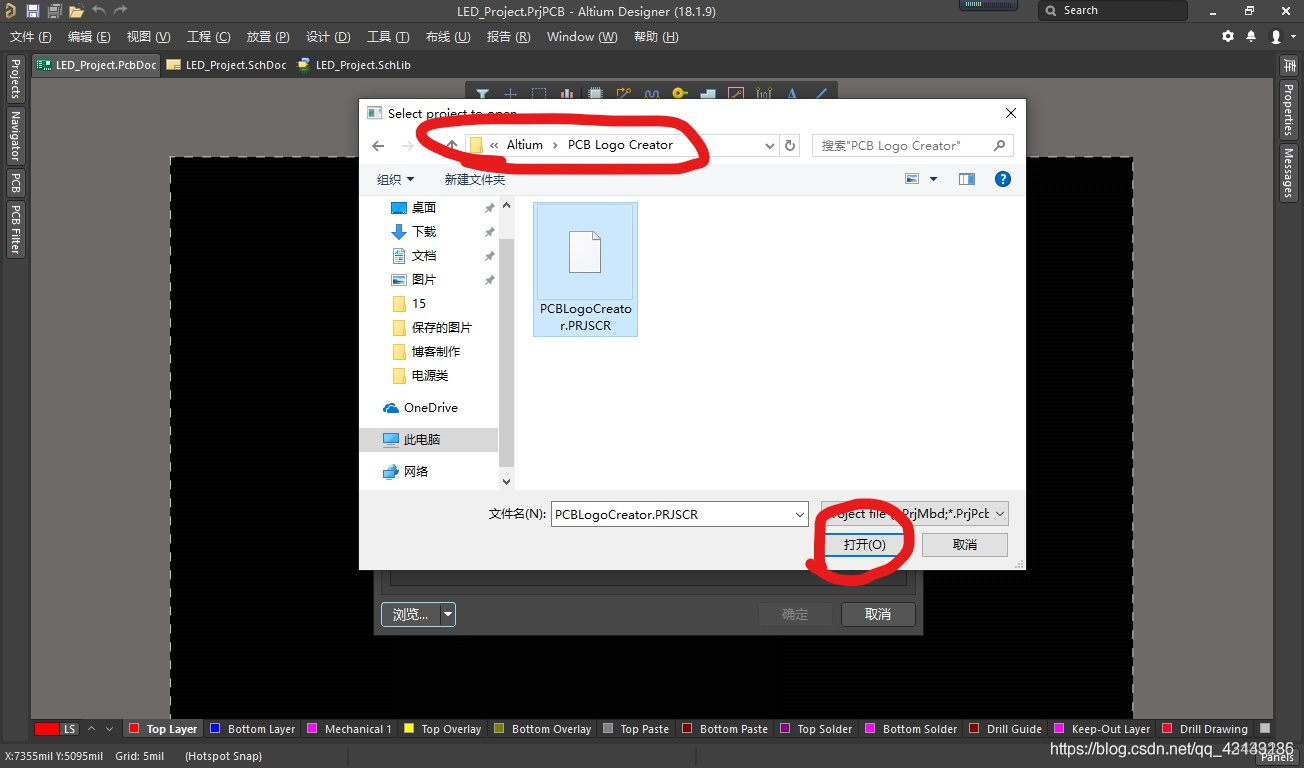Click the Save All documents icon
This screenshot has height=768, width=1304.
pos(54,11)
